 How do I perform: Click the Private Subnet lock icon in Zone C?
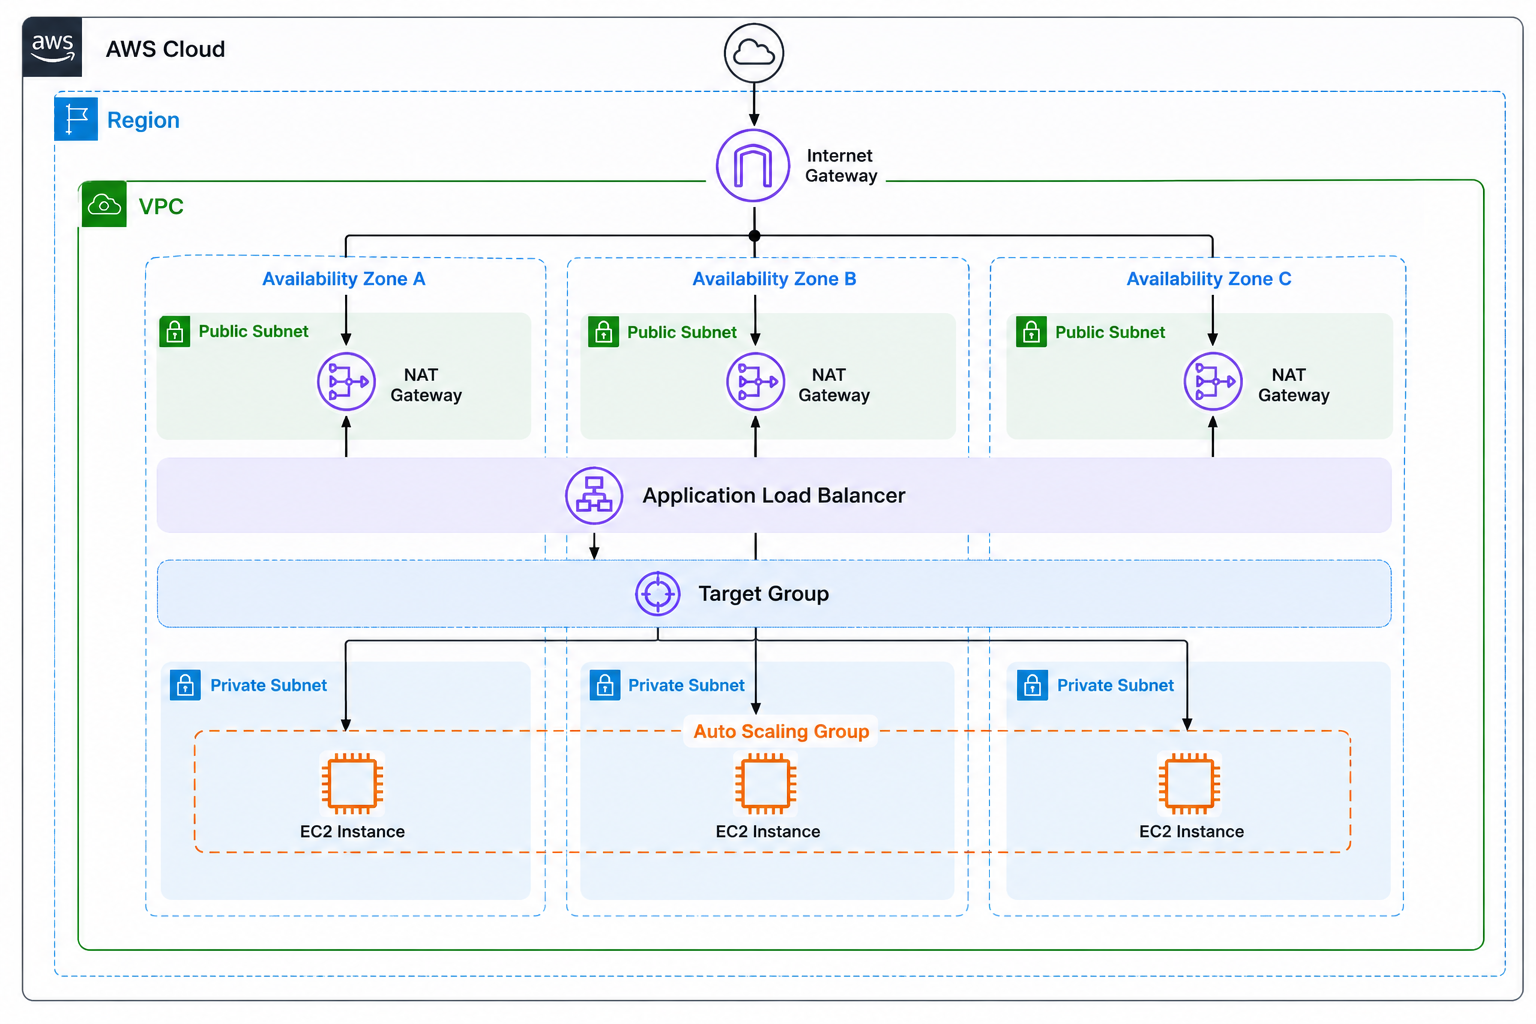pyautogui.click(x=1032, y=685)
